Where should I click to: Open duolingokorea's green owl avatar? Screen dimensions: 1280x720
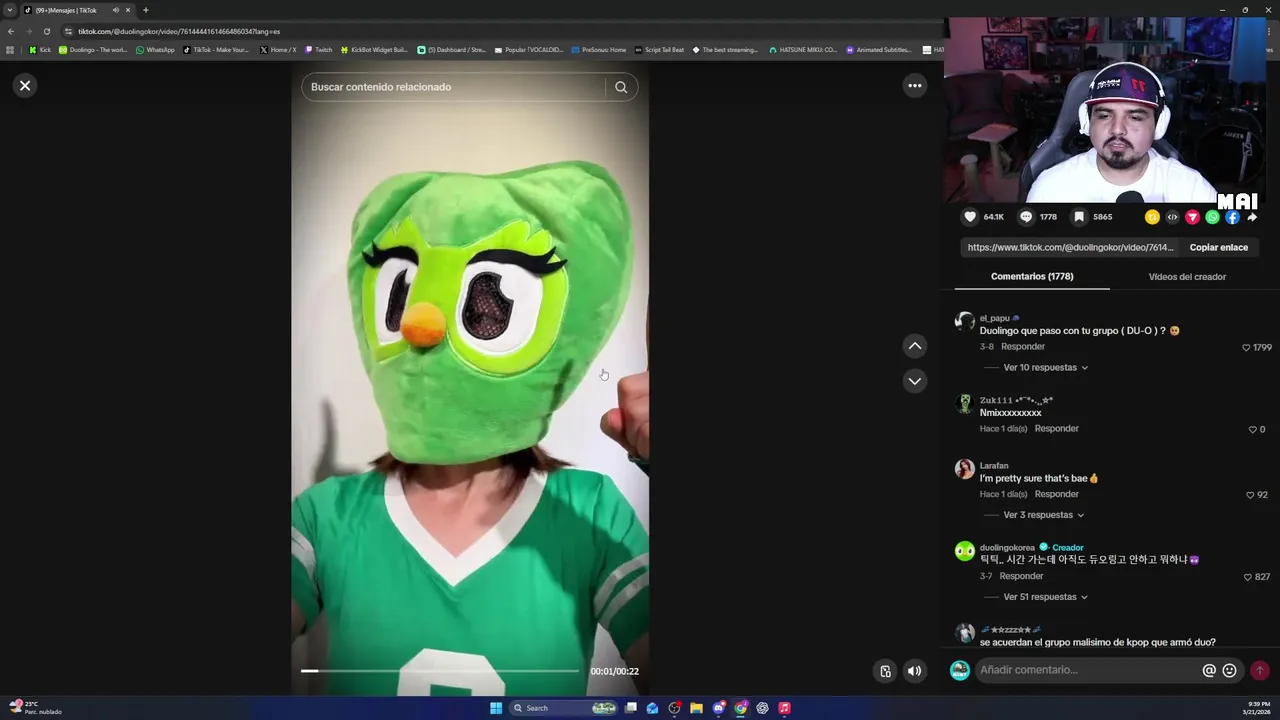[x=964, y=551]
